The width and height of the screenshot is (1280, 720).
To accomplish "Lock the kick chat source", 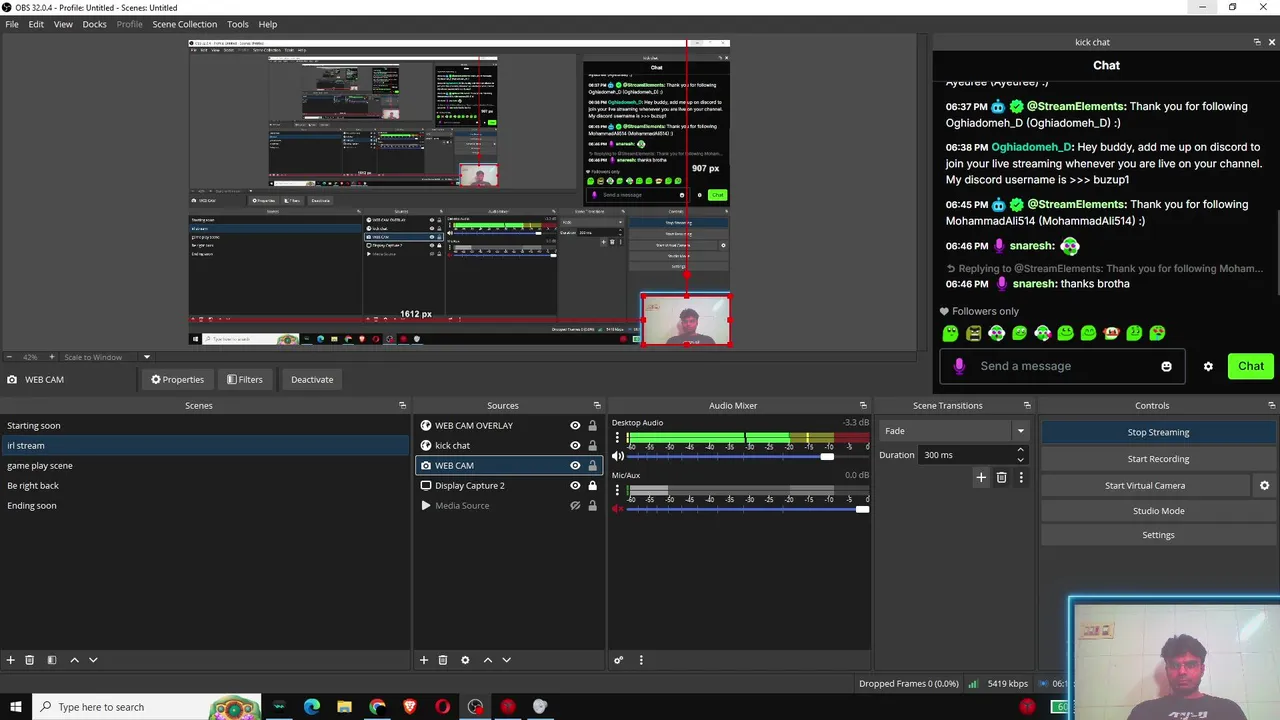I will point(592,445).
